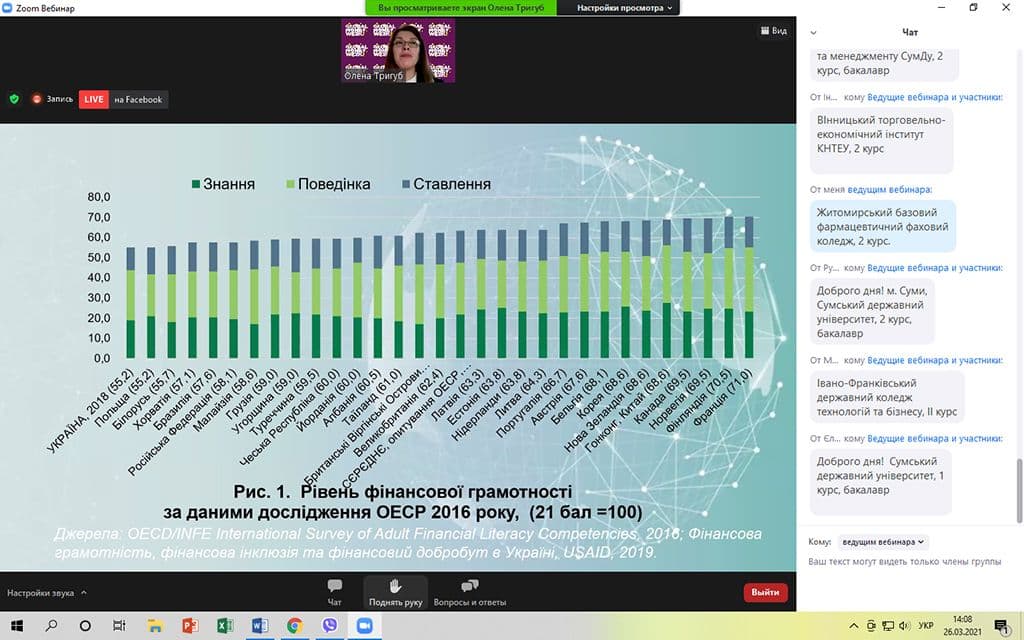The height and width of the screenshot is (640, 1024).
Task: Open the Windows Start menu
Action: (17, 626)
